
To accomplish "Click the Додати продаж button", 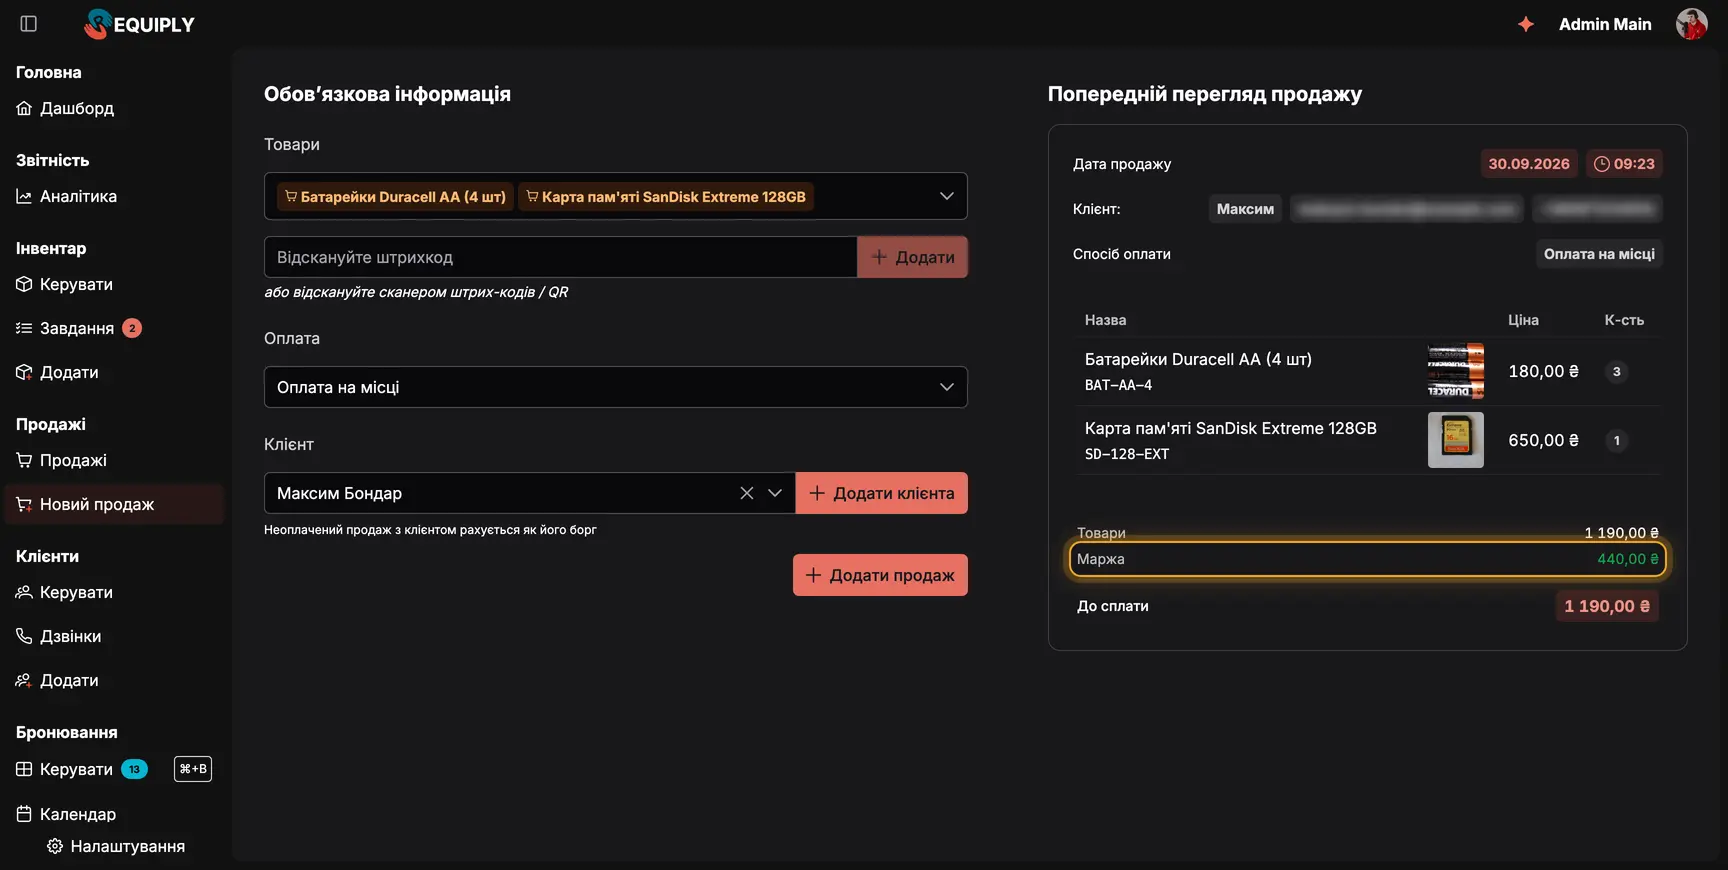I will tap(880, 575).
